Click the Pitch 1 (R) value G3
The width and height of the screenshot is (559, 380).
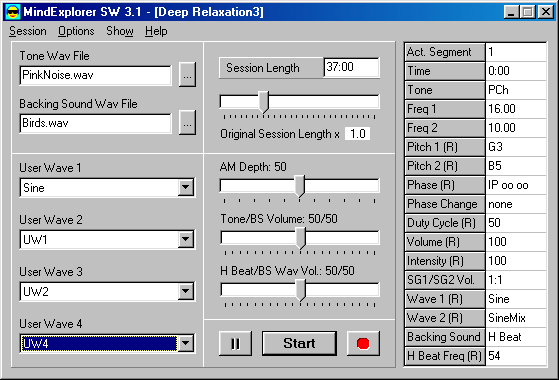point(516,147)
